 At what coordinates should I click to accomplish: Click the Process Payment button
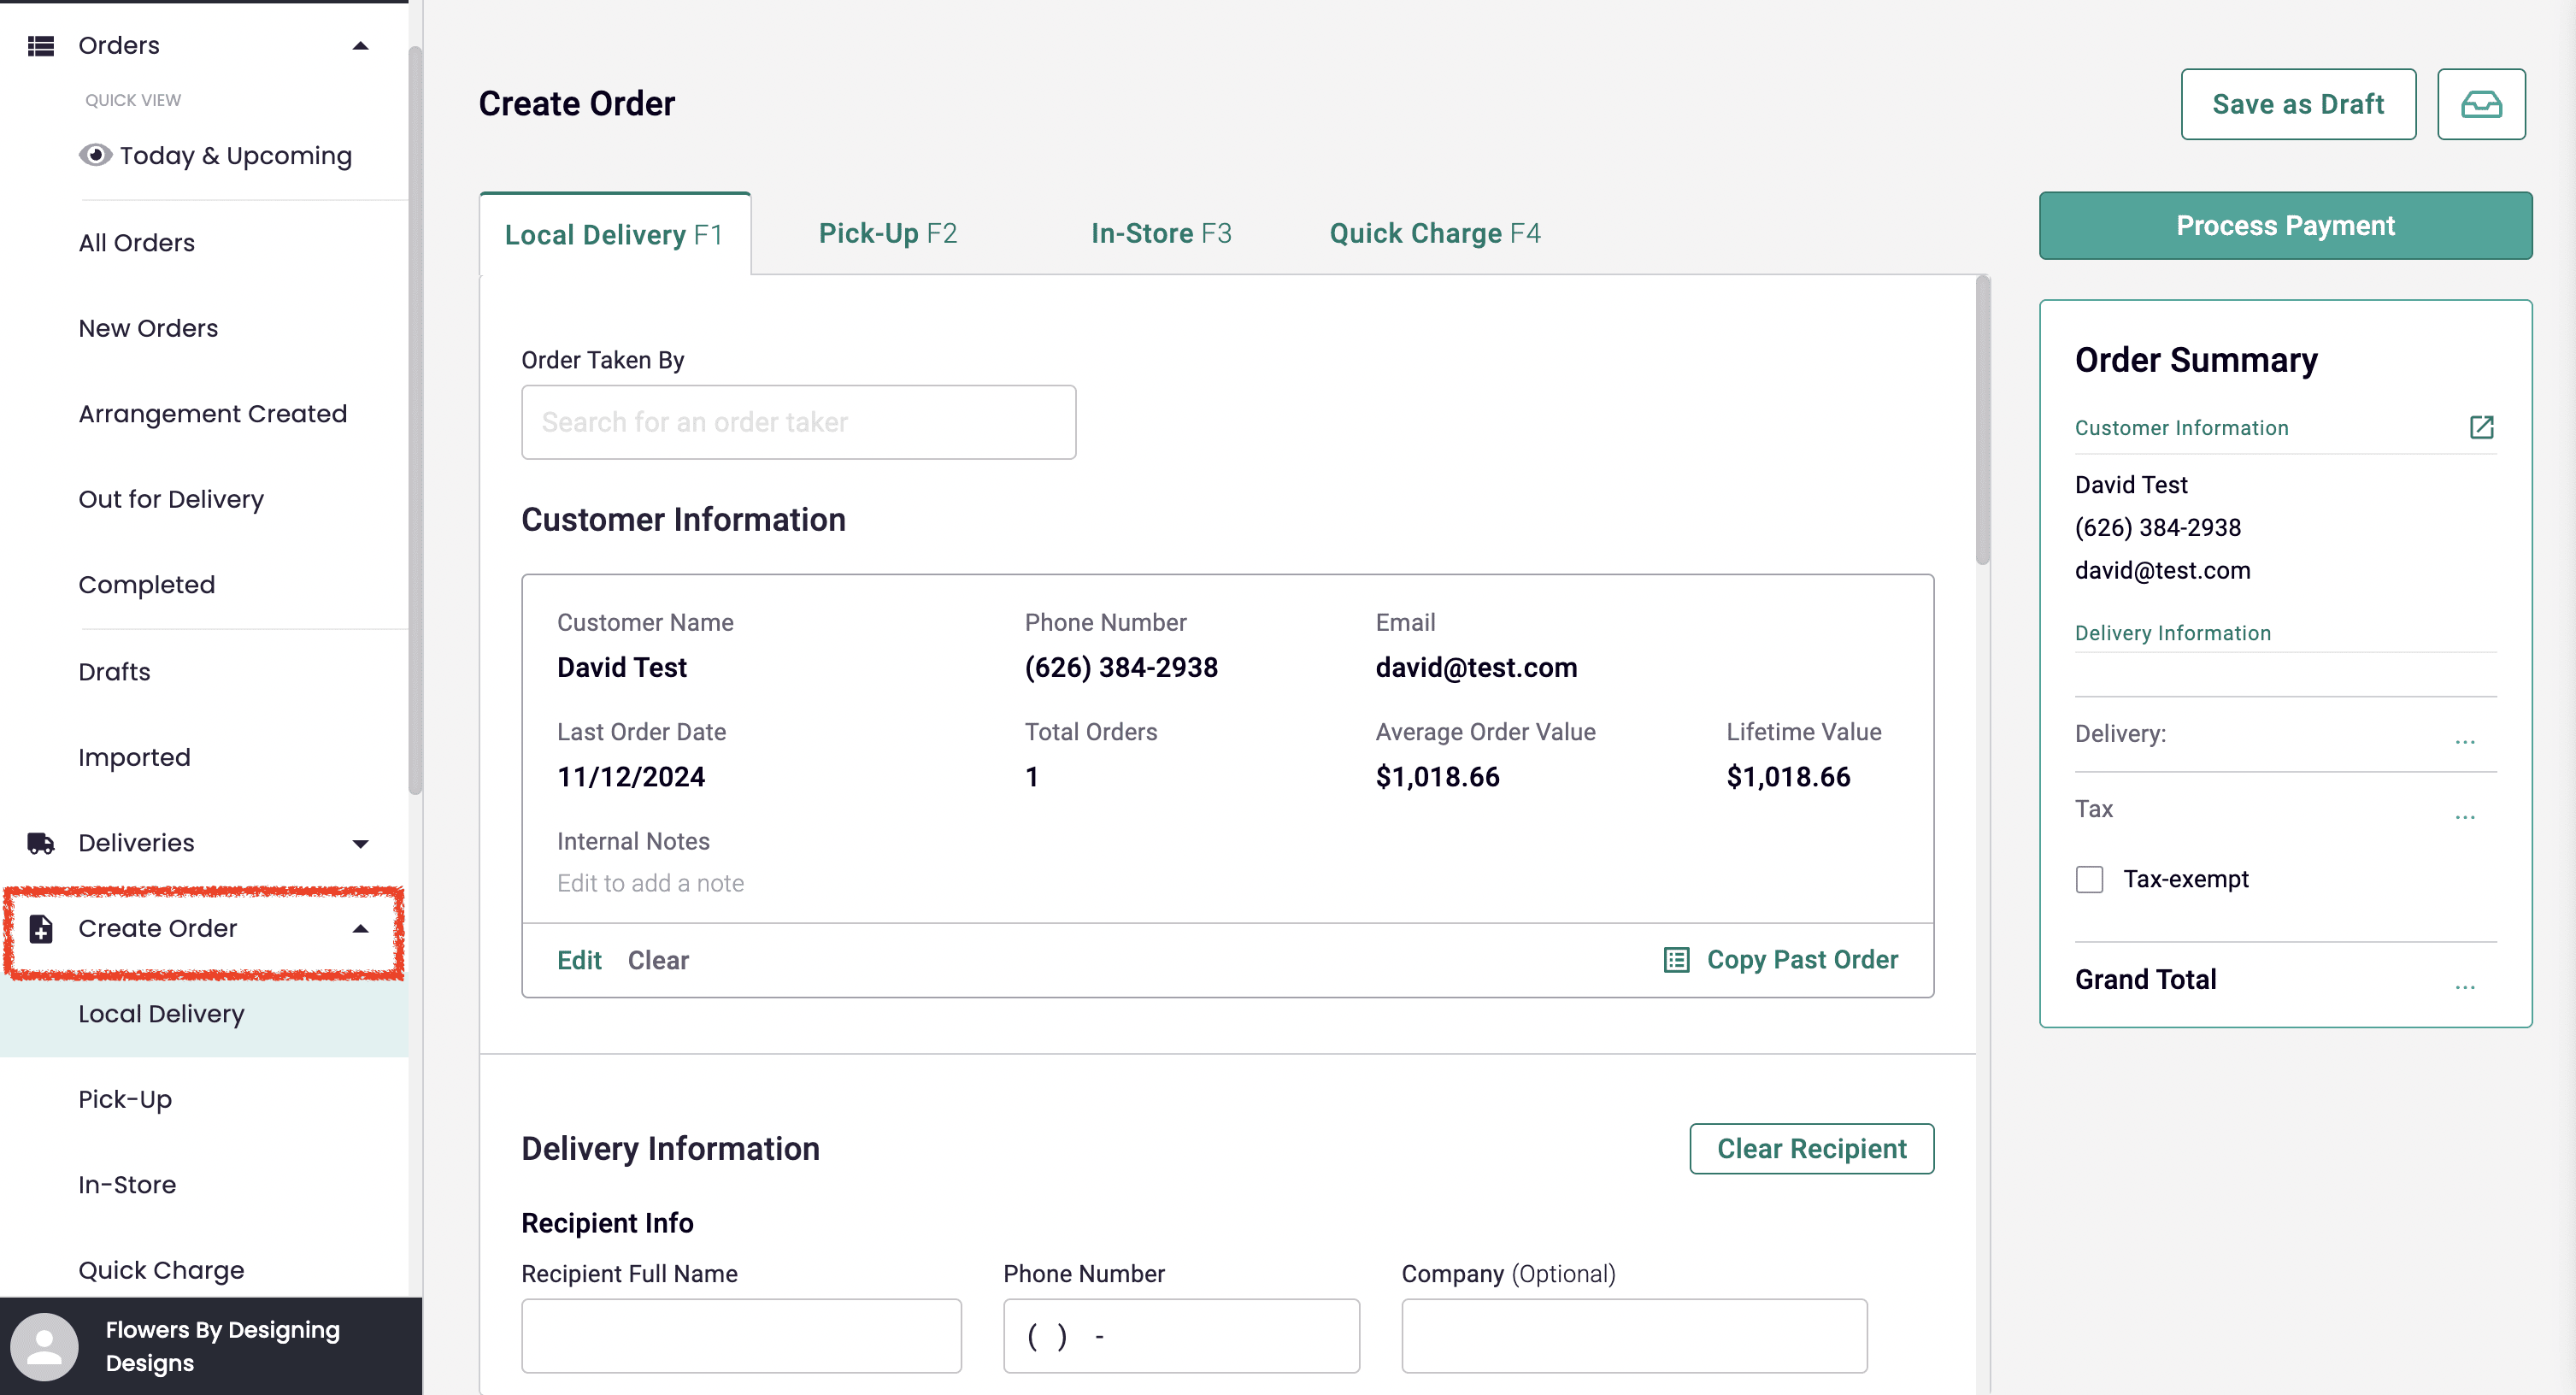click(2285, 226)
